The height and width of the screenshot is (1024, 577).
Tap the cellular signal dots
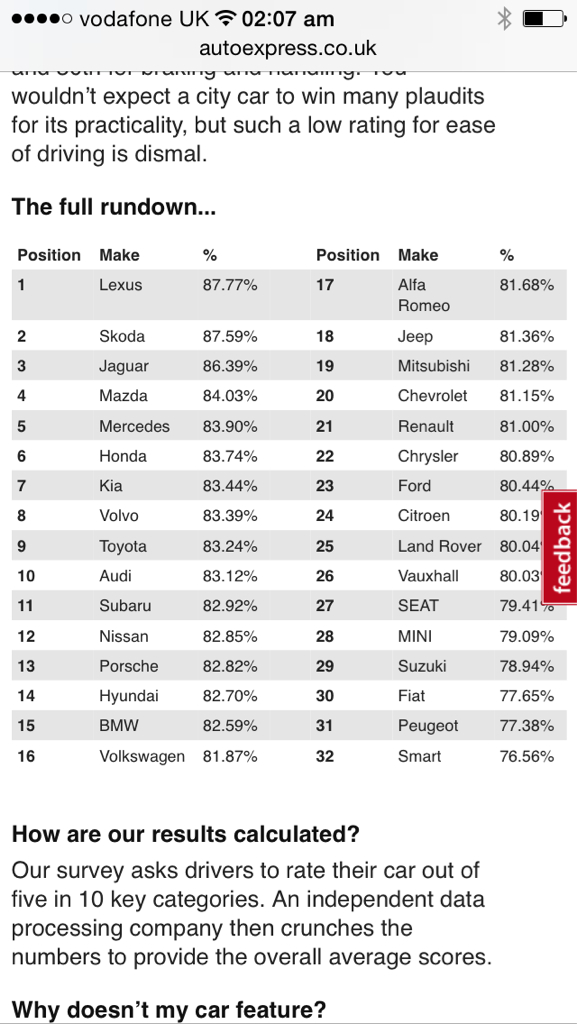42,19
